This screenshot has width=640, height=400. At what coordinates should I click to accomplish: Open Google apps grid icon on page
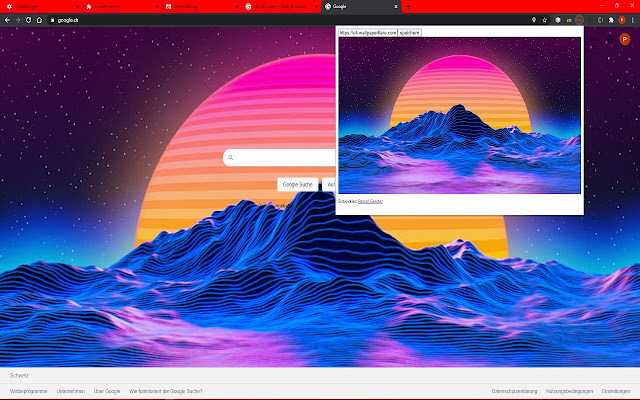(610, 39)
